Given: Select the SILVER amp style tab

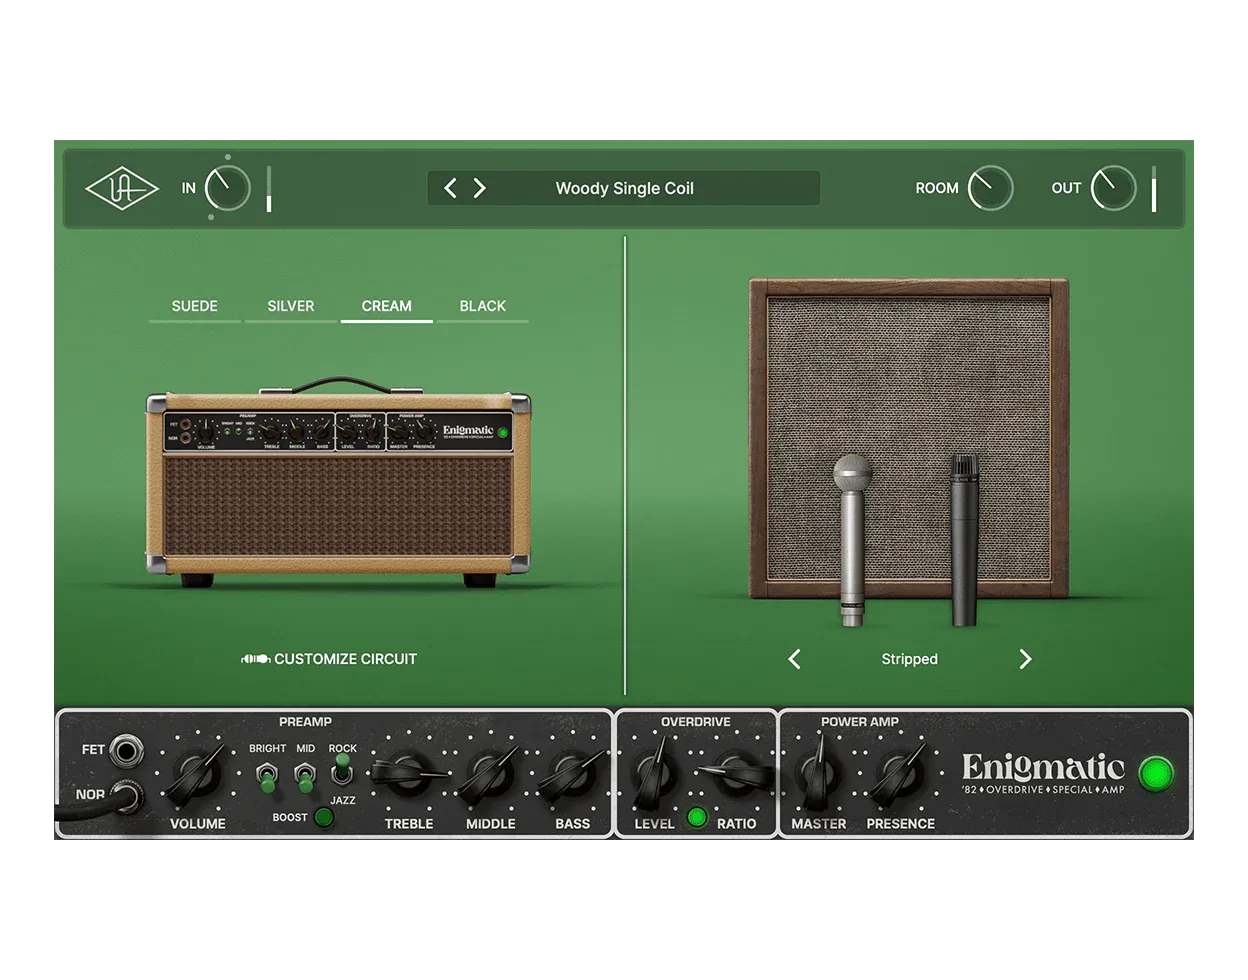Looking at the screenshot, I should (x=291, y=307).
